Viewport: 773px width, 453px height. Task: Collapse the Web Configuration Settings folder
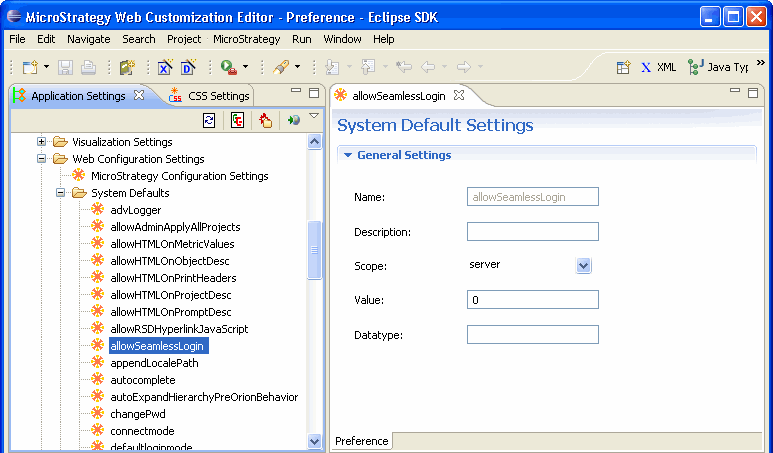point(41,159)
